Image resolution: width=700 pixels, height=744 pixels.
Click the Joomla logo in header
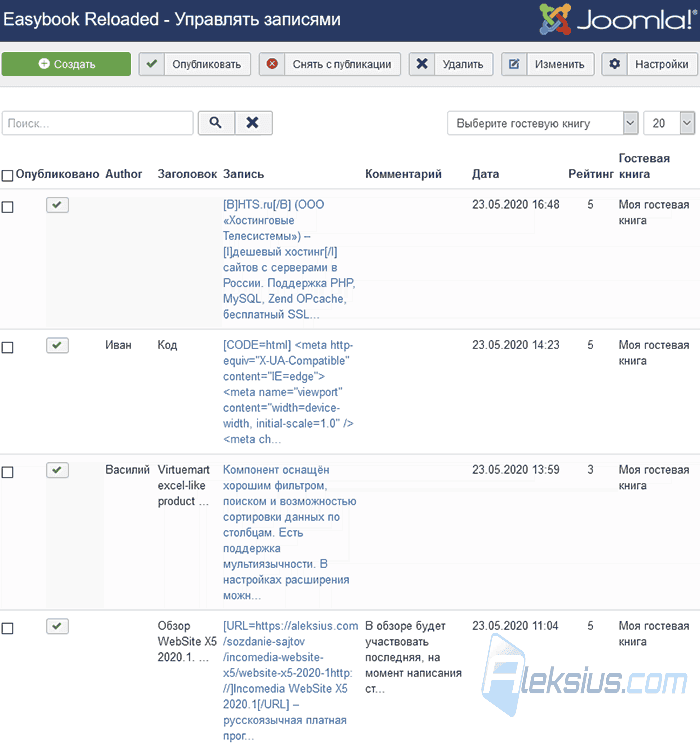click(x=618, y=19)
